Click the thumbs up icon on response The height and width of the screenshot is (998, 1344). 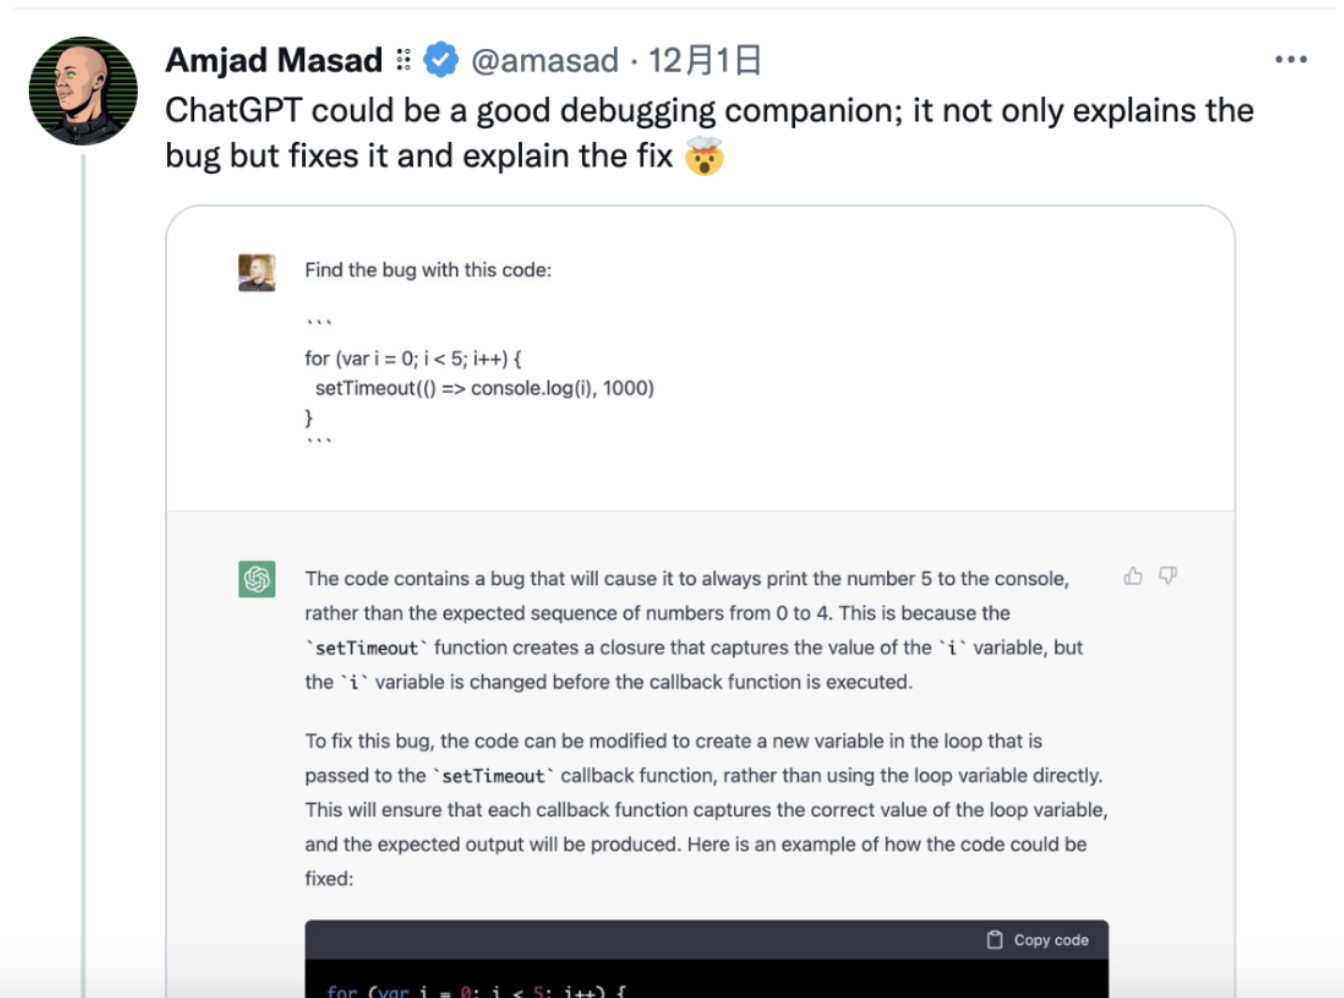coord(1133,576)
